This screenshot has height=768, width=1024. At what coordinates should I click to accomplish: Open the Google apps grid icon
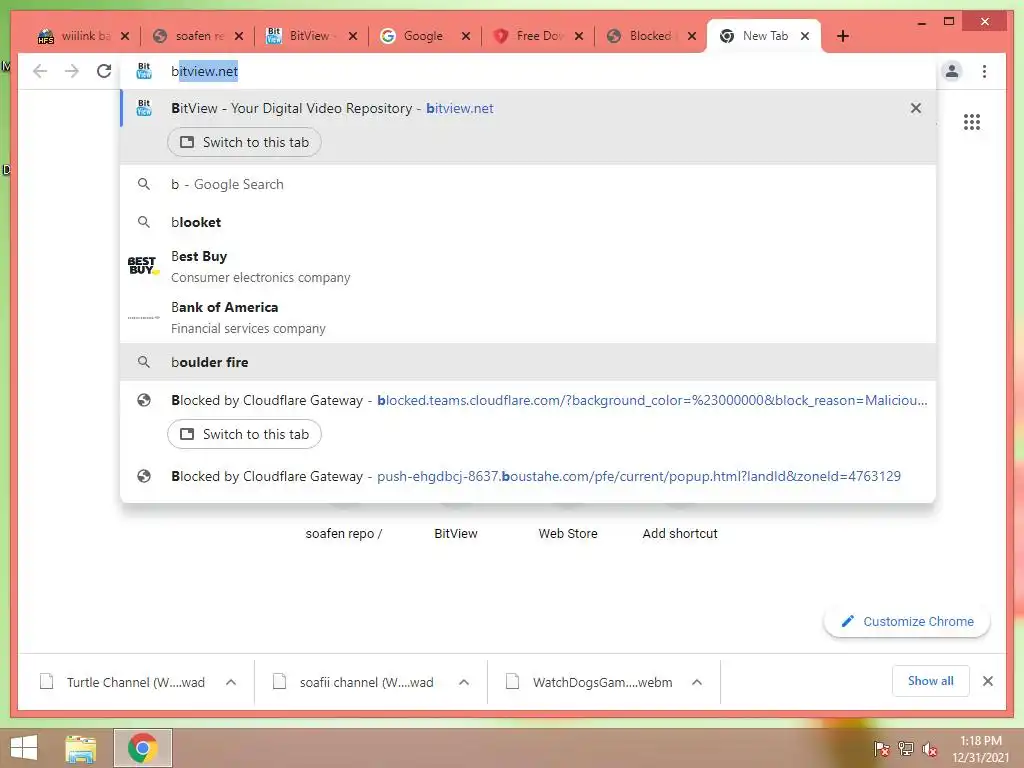tap(972, 122)
